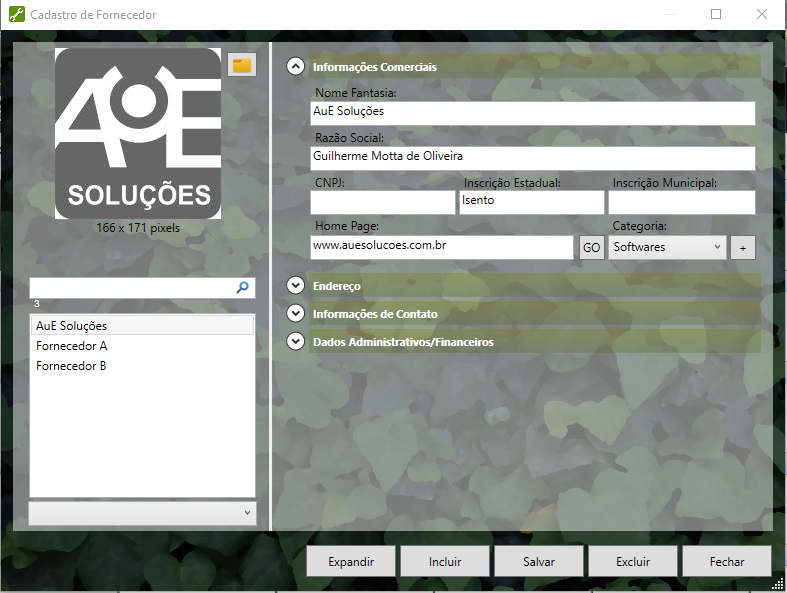Click the folder icon beside the logo

tap(242, 65)
